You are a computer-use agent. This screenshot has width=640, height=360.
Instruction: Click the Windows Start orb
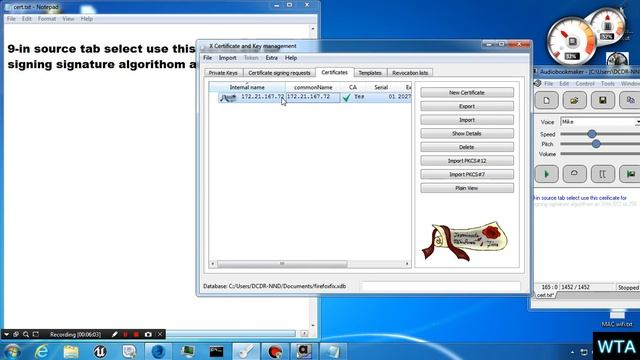coord(12,351)
